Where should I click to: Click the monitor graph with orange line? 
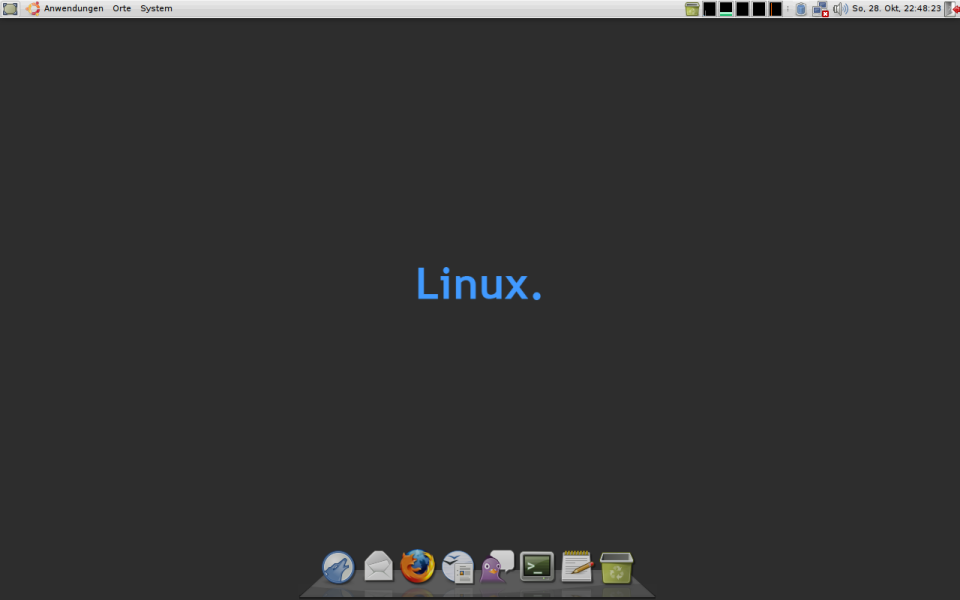click(776, 9)
